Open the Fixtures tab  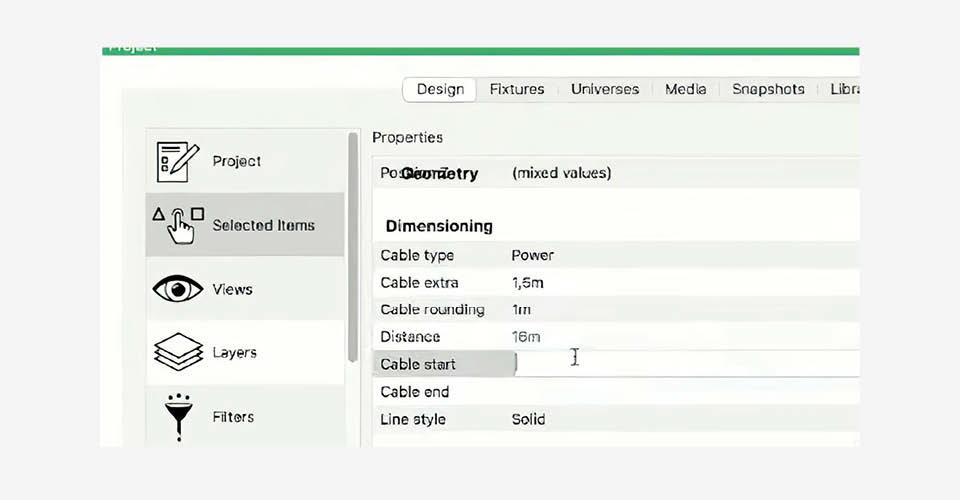tap(517, 89)
